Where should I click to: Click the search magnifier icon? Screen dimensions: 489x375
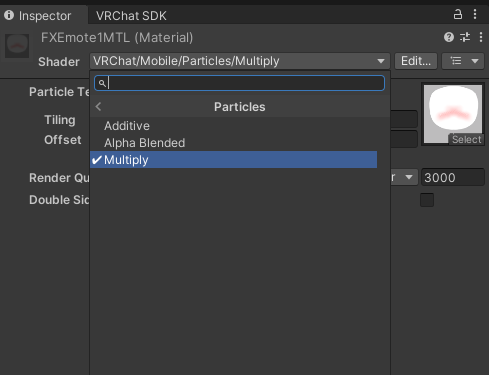pyautogui.click(x=102, y=83)
